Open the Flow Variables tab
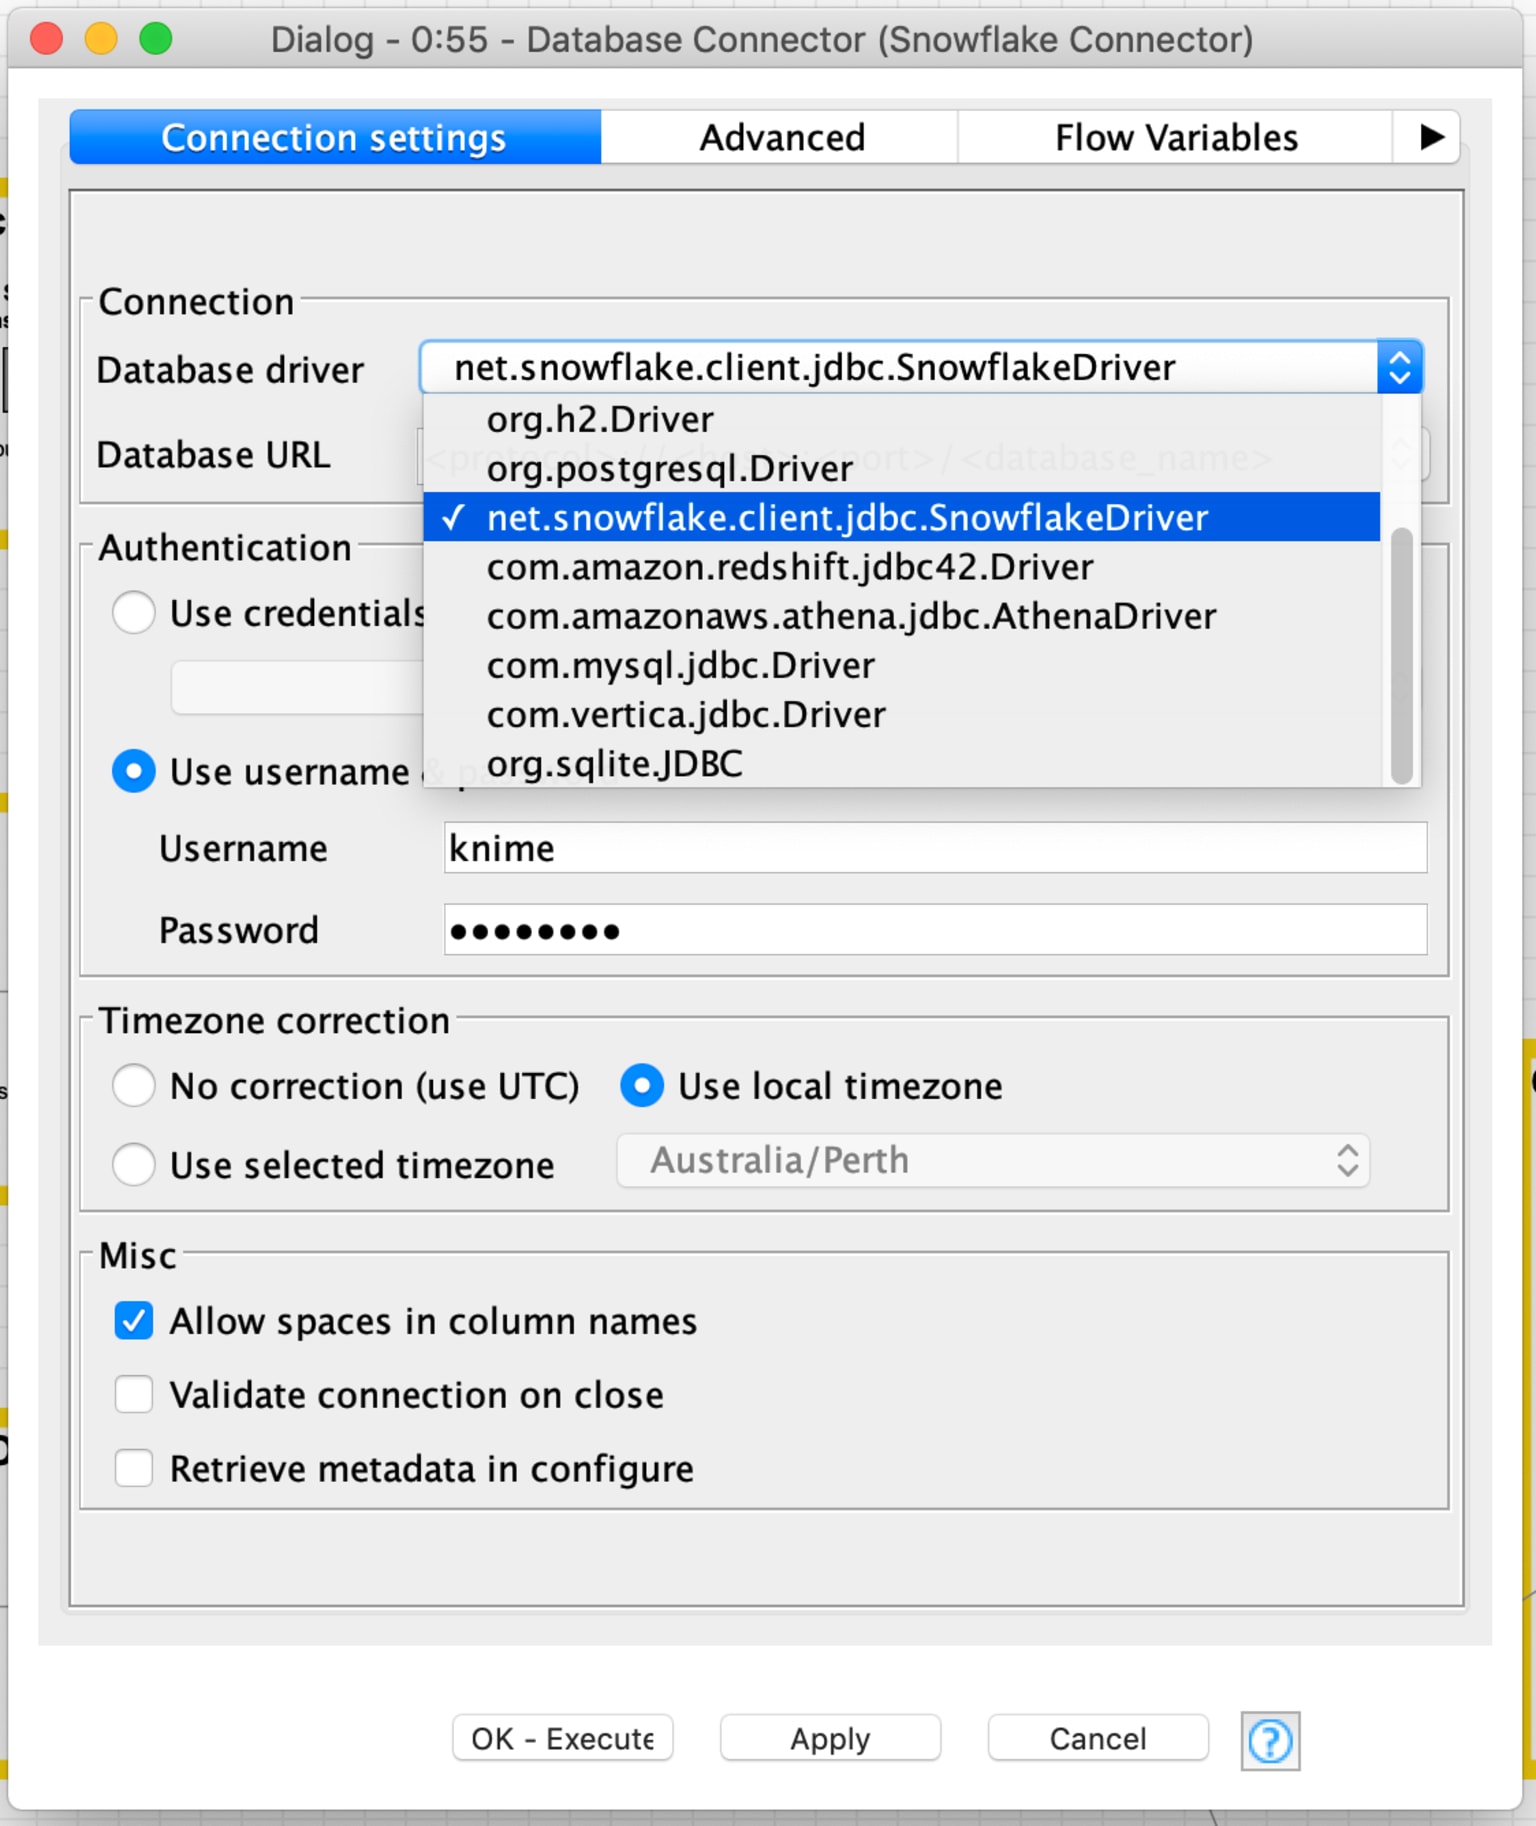 [1176, 137]
